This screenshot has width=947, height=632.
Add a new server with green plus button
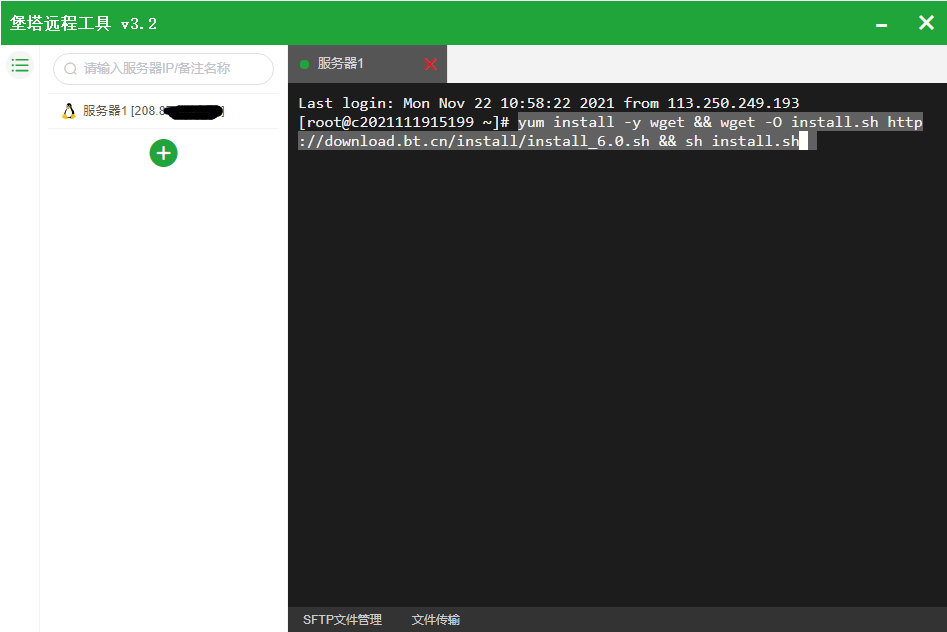164,153
